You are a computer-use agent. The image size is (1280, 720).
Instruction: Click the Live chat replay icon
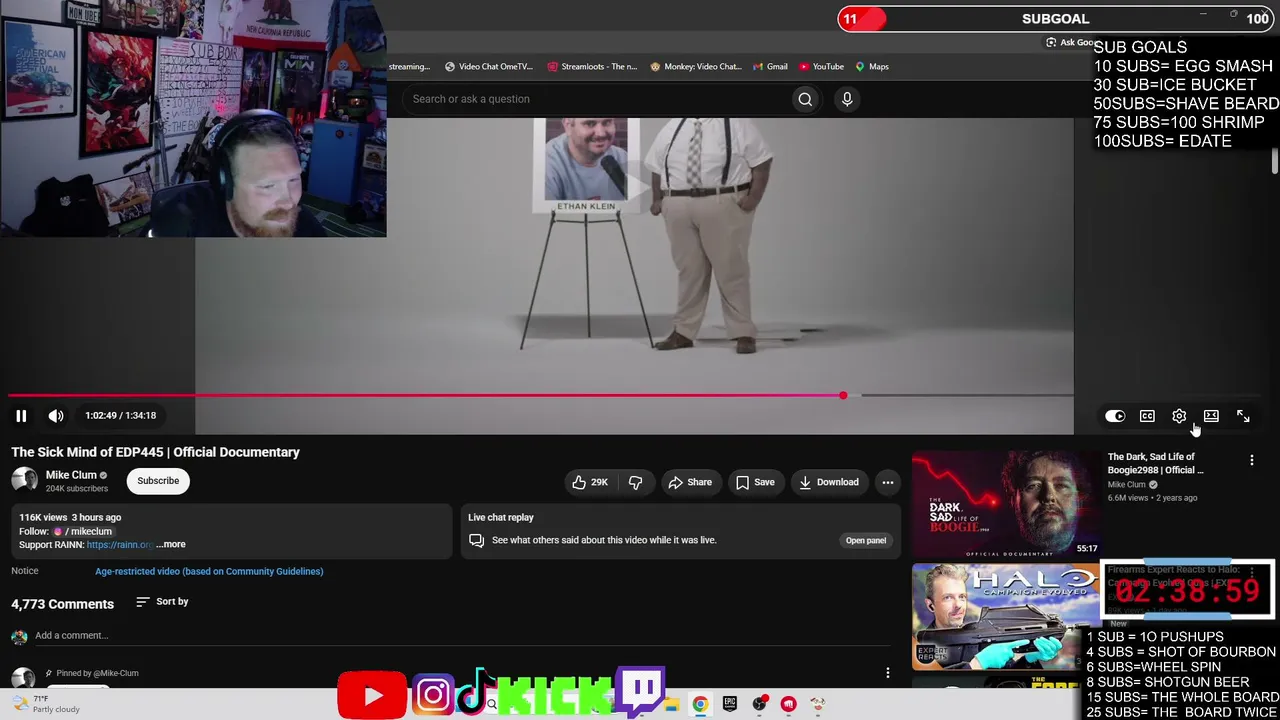click(477, 541)
